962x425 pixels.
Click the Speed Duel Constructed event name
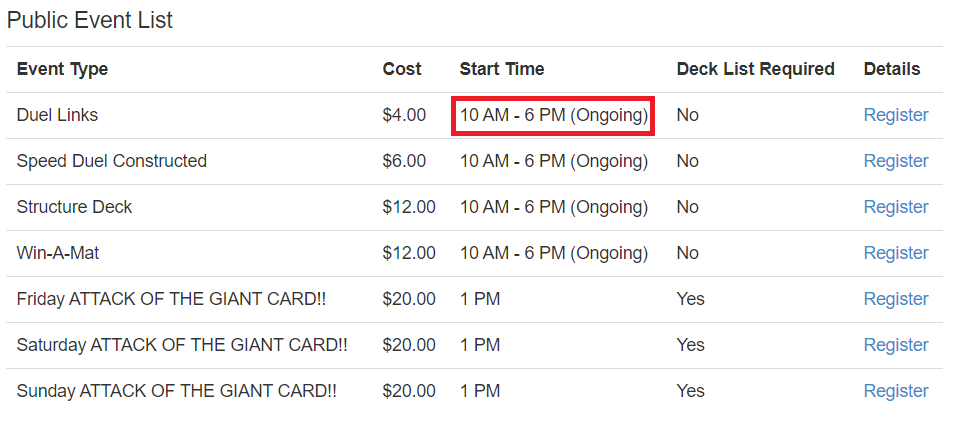tap(111, 161)
